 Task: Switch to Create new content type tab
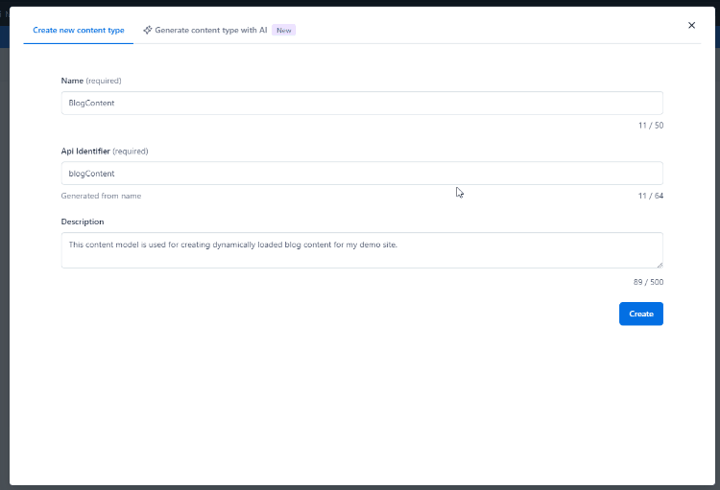[79, 30]
